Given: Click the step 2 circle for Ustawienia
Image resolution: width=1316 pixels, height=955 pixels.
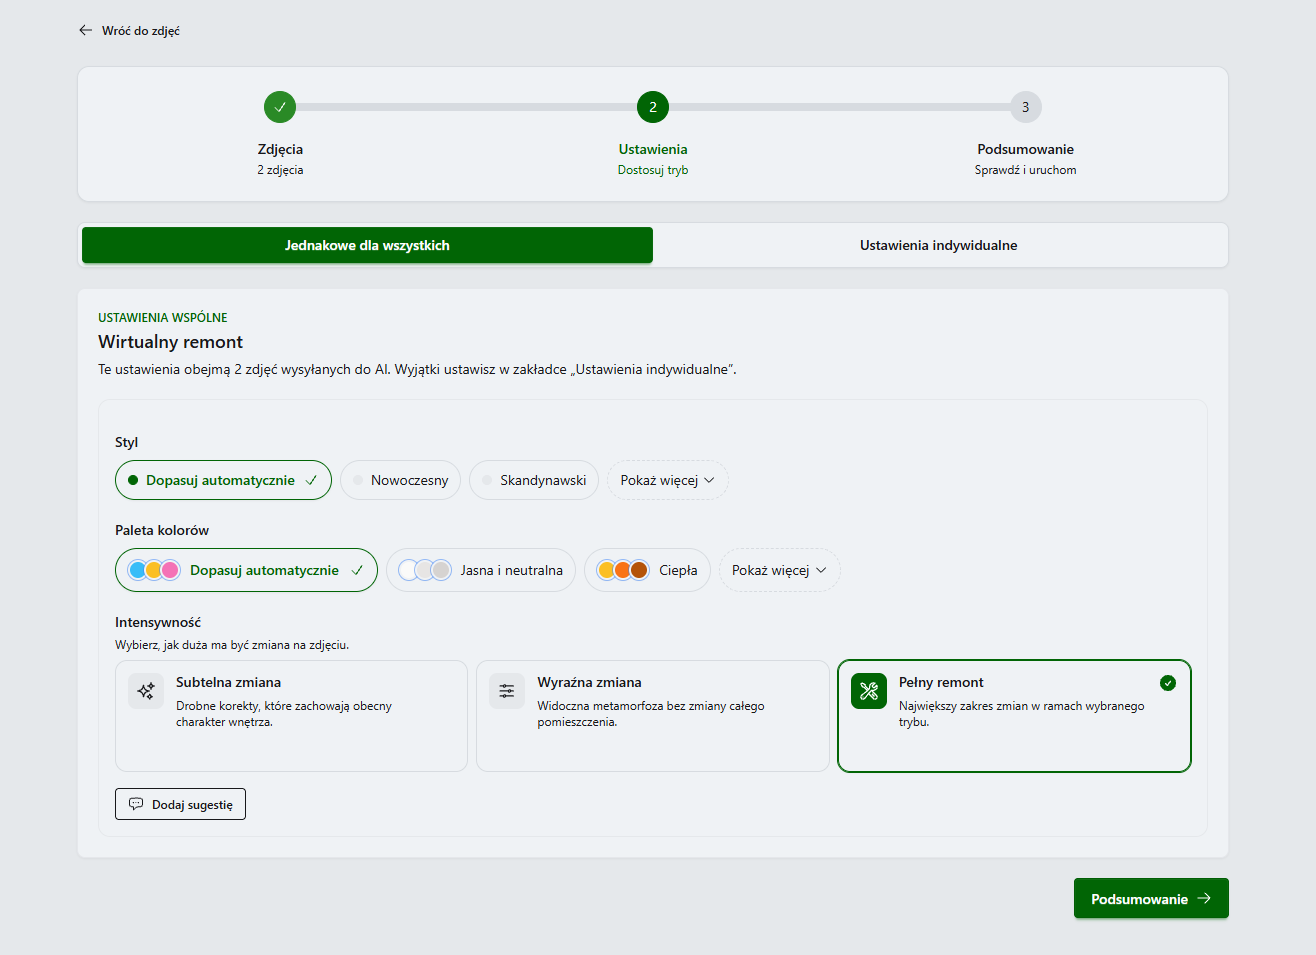Looking at the screenshot, I should (x=653, y=107).
